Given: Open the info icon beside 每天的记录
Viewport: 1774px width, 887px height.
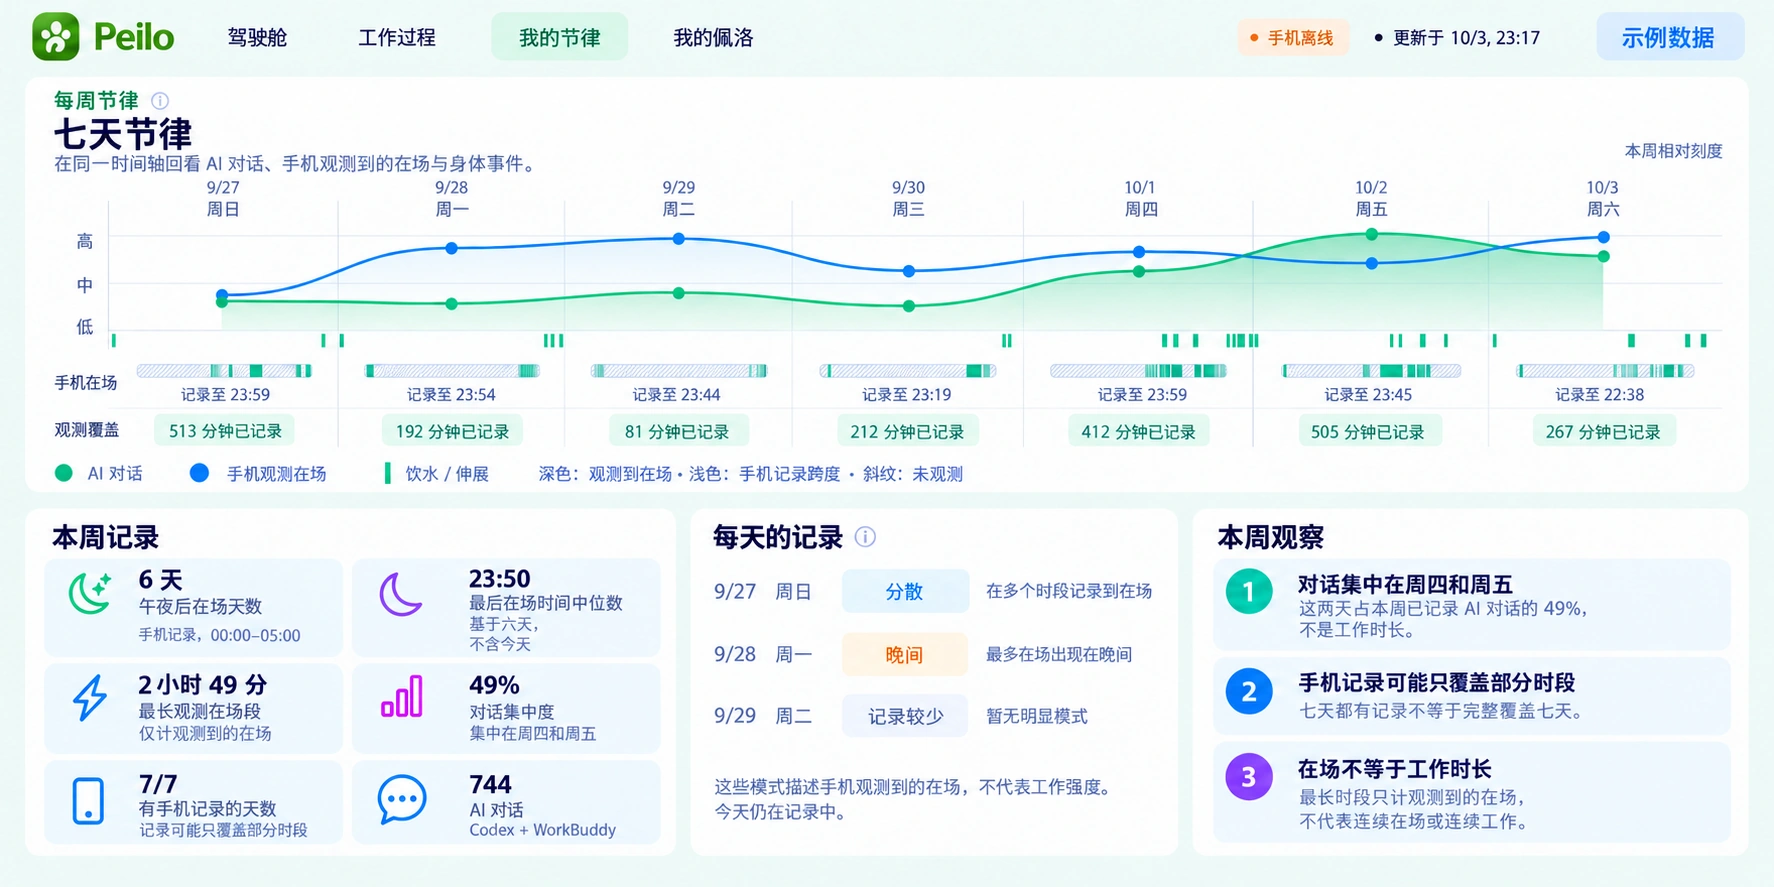Looking at the screenshot, I should [866, 537].
